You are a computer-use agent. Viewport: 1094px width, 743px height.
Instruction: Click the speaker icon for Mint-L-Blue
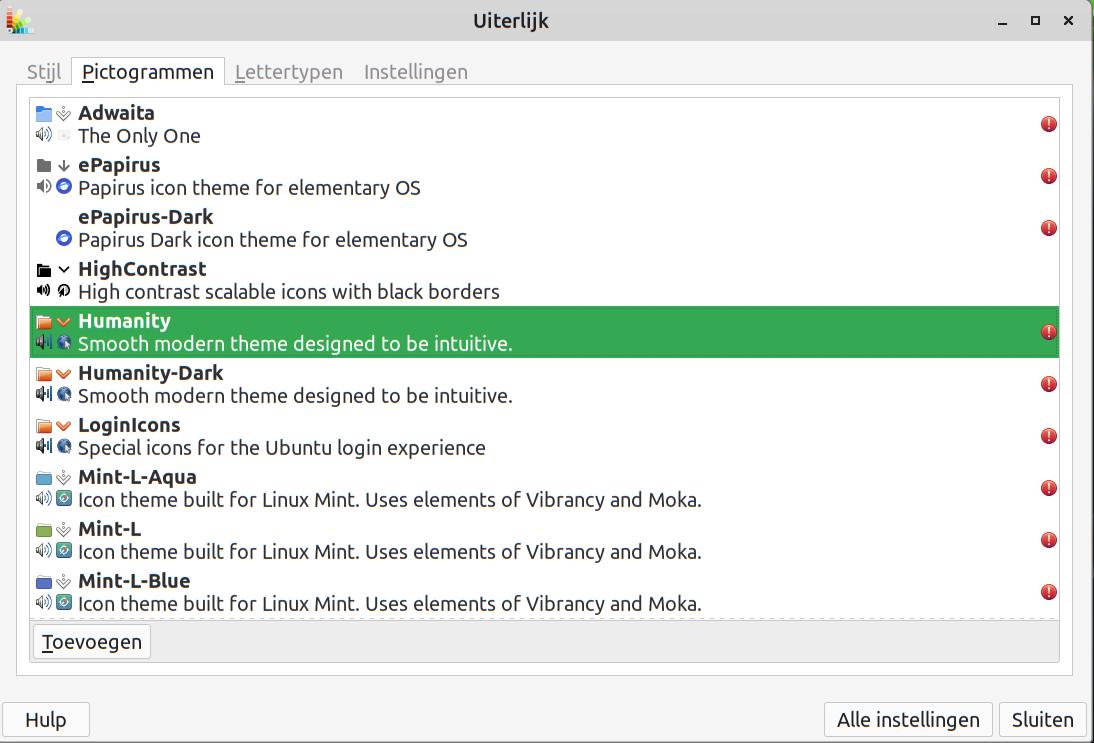(x=43, y=602)
